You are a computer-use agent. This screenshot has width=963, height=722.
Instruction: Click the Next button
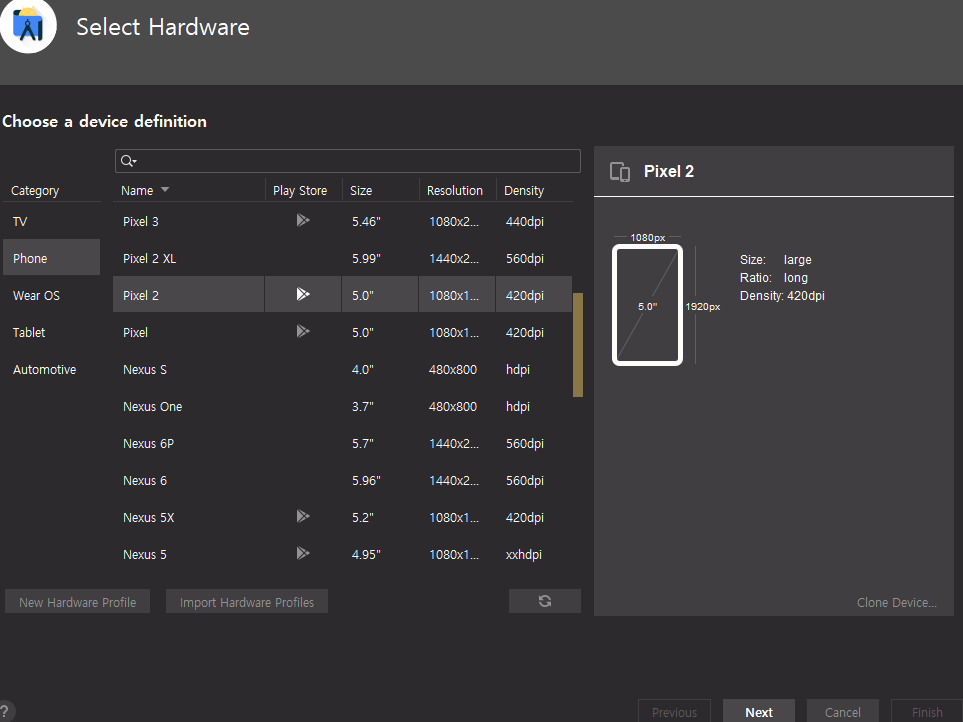[x=758, y=712]
